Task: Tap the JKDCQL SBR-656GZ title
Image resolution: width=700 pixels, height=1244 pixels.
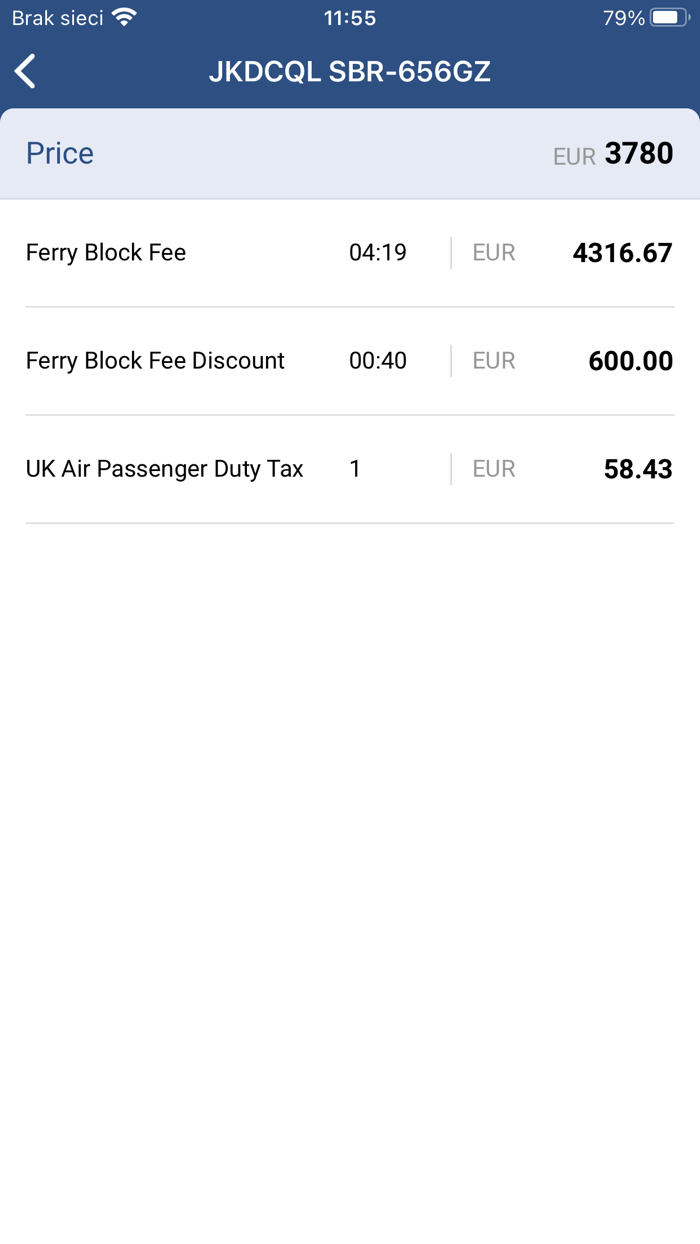Action: (x=350, y=72)
